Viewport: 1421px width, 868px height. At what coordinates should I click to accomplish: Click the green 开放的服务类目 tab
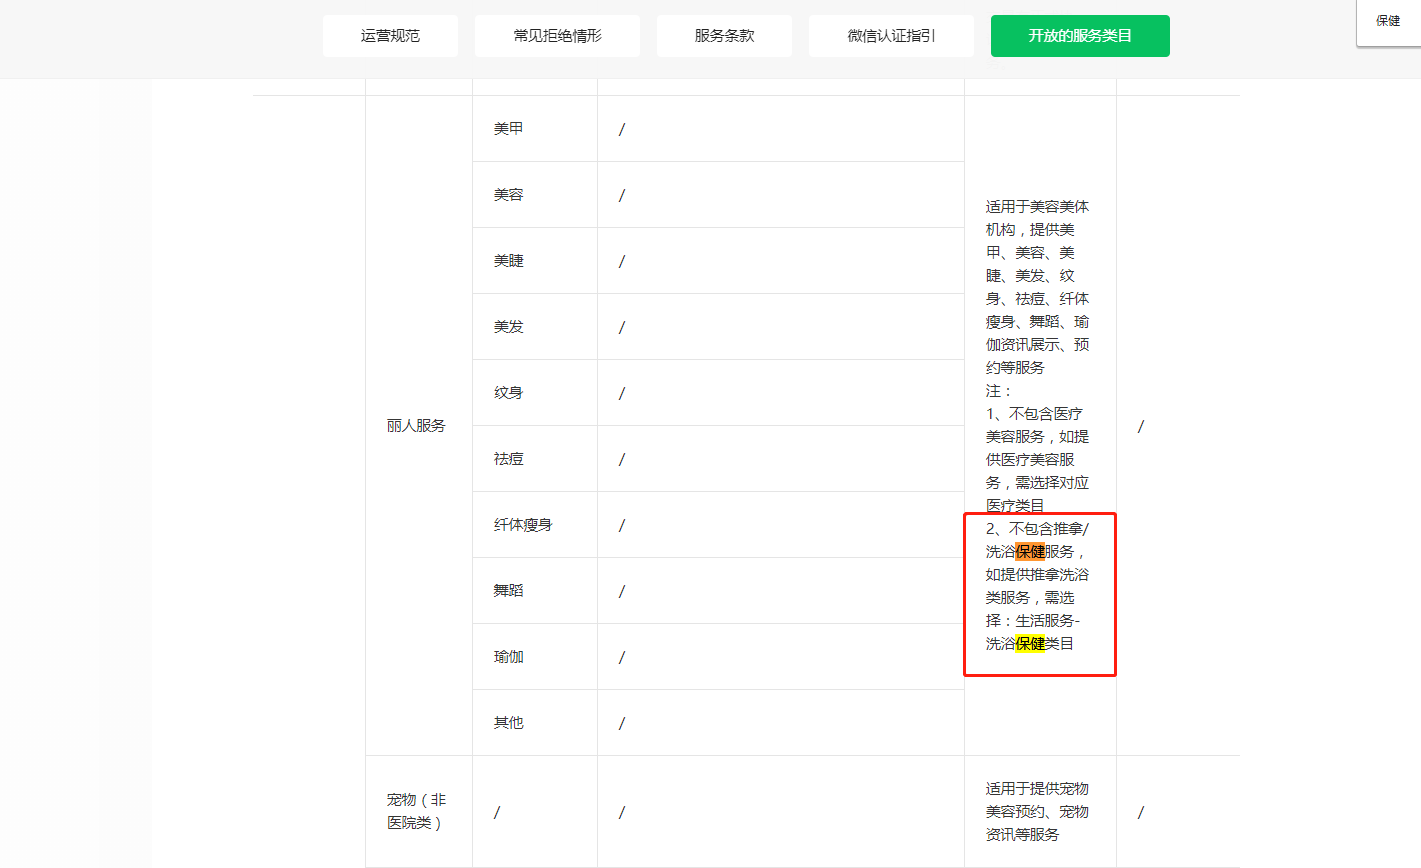pyautogui.click(x=1080, y=36)
